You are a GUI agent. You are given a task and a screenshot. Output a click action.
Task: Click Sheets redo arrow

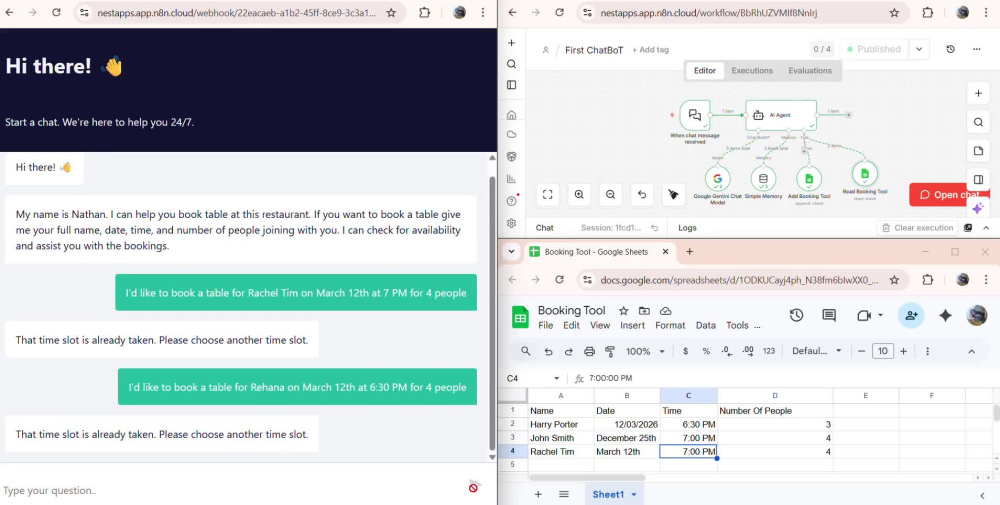[x=568, y=351]
